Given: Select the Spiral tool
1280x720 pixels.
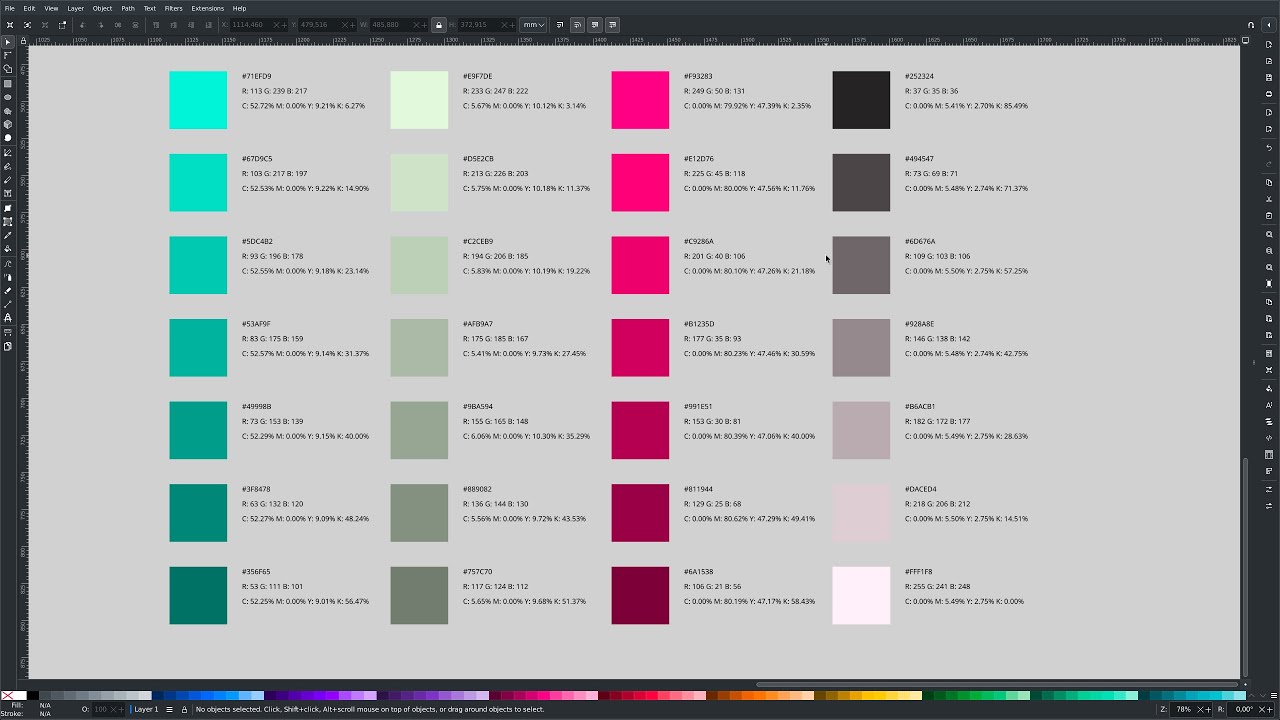Looking at the screenshot, I should click(x=8, y=138).
